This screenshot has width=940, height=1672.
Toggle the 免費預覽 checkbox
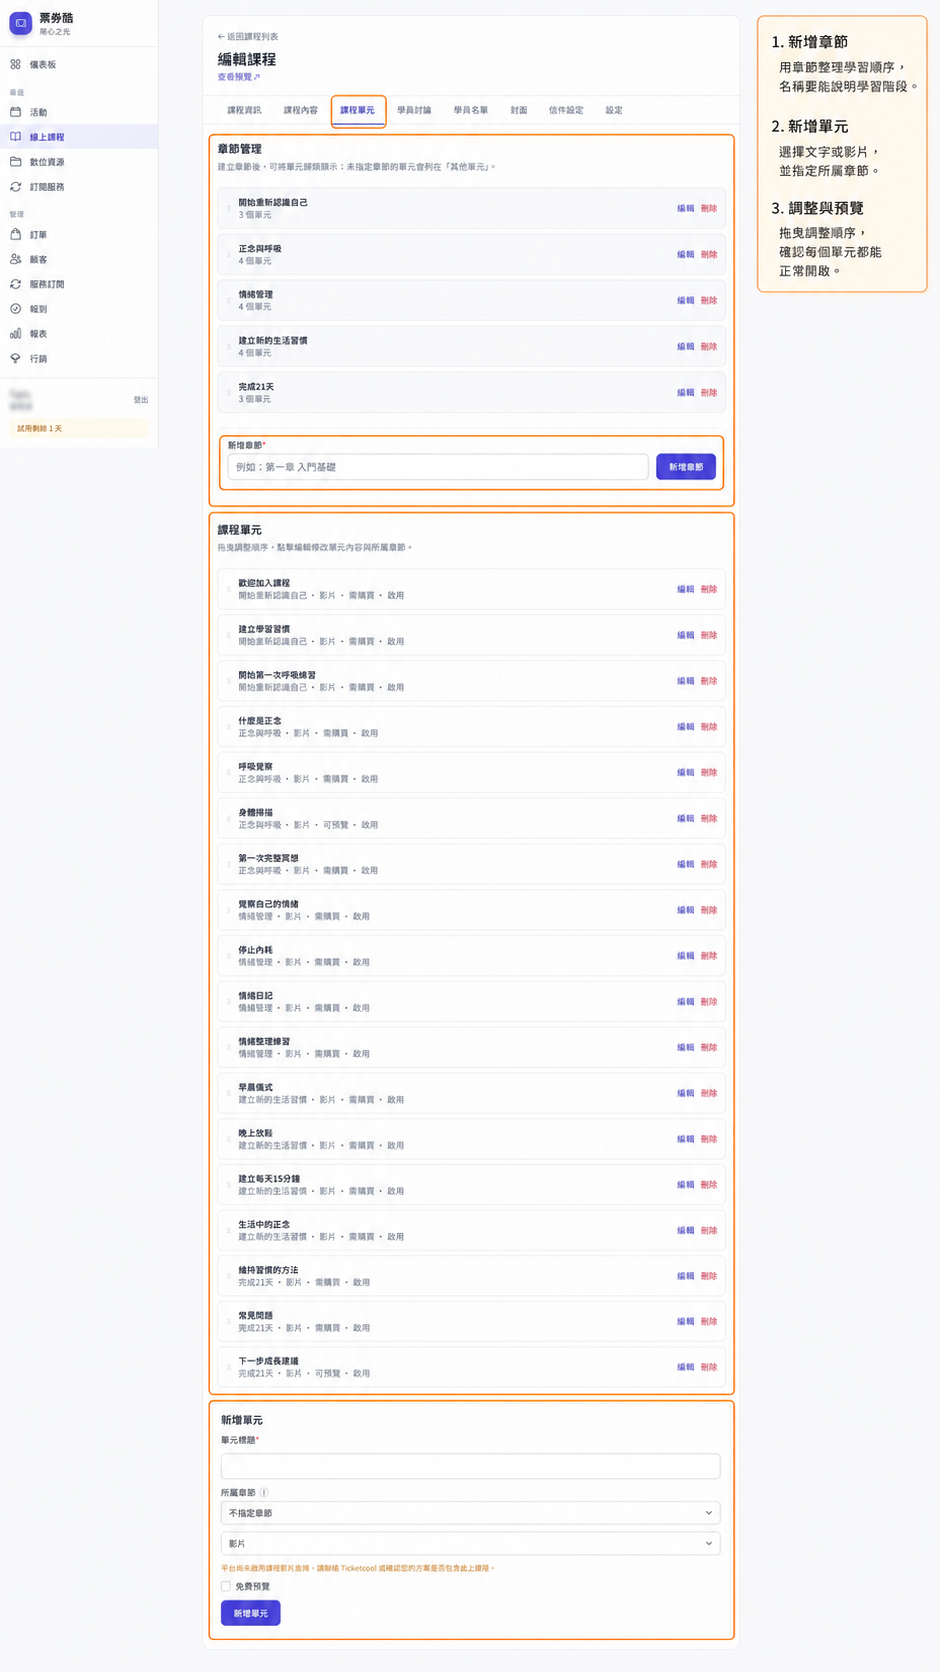point(226,1586)
